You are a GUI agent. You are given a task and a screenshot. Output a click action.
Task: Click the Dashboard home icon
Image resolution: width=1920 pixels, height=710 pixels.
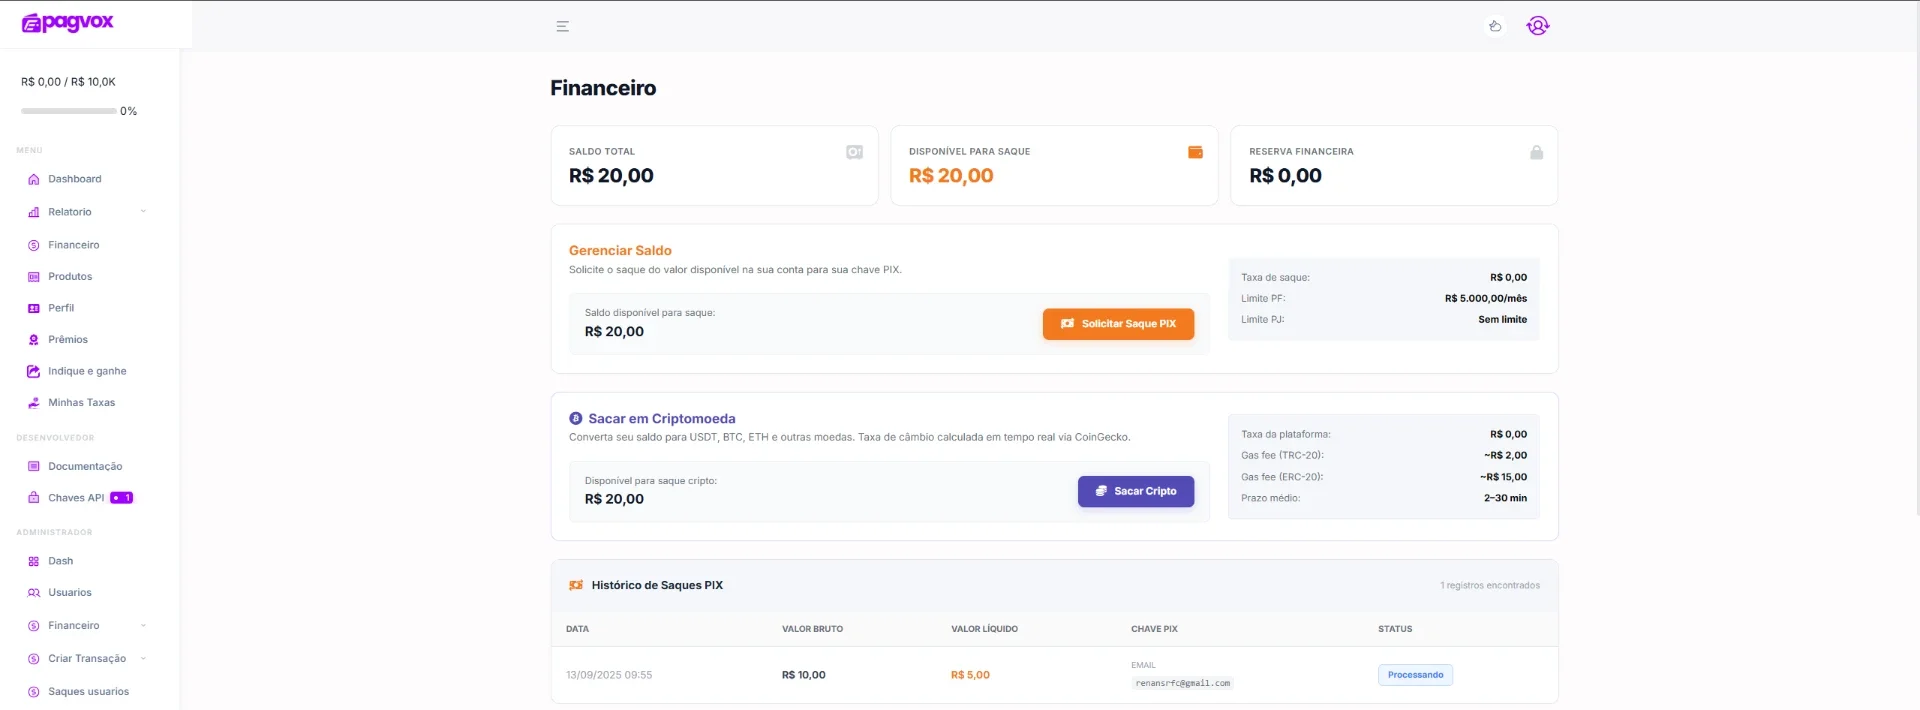(34, 180)
